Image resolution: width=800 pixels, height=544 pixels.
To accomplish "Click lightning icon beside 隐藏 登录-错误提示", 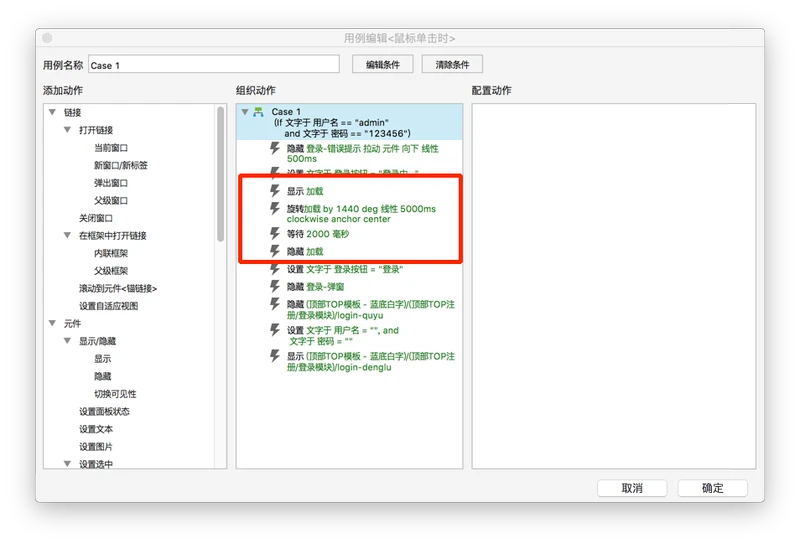I will point(276,148).
